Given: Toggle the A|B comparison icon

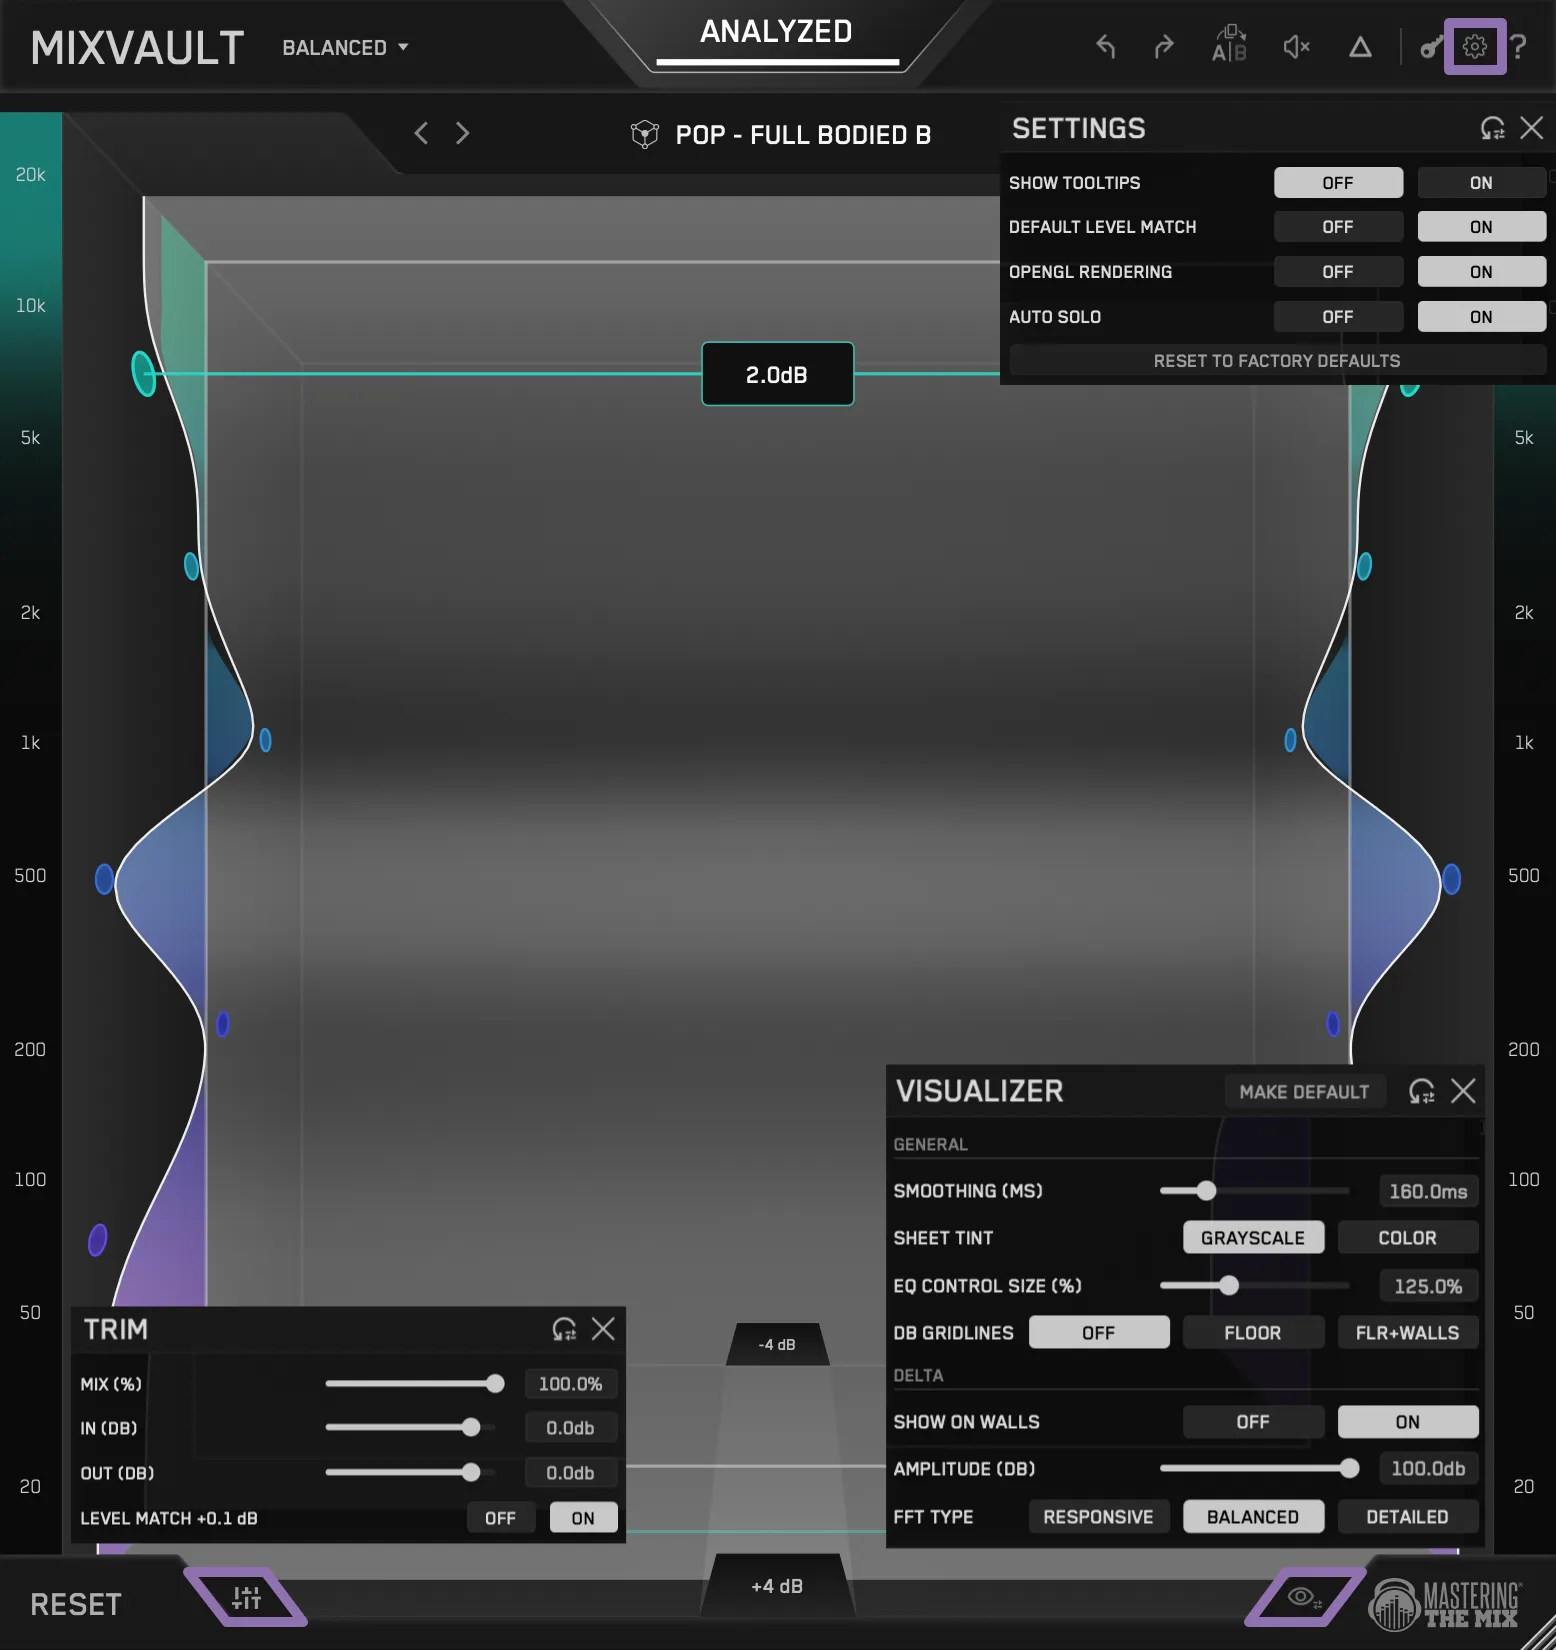Looking at the screenshot, I should point(1229,45).
